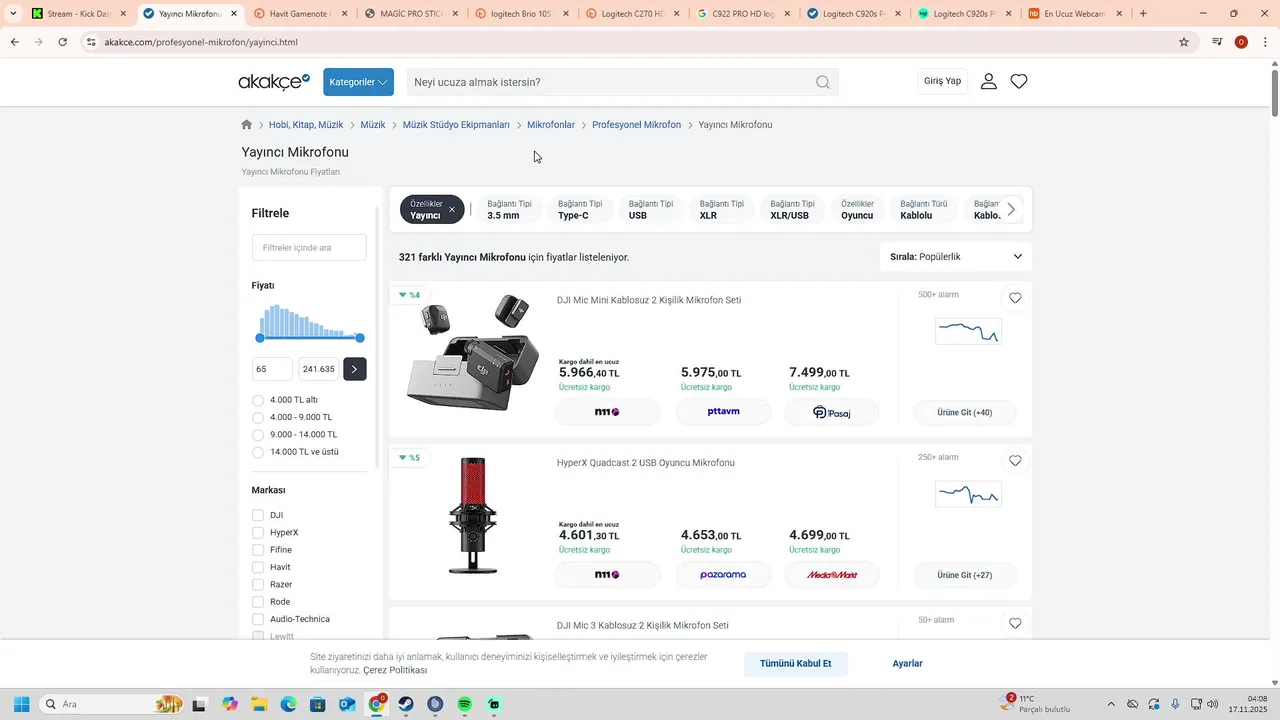
Task: Open Profesyonel Mikrofon breadcrumb
Action: pyautogui.click(x=636, y=125)
